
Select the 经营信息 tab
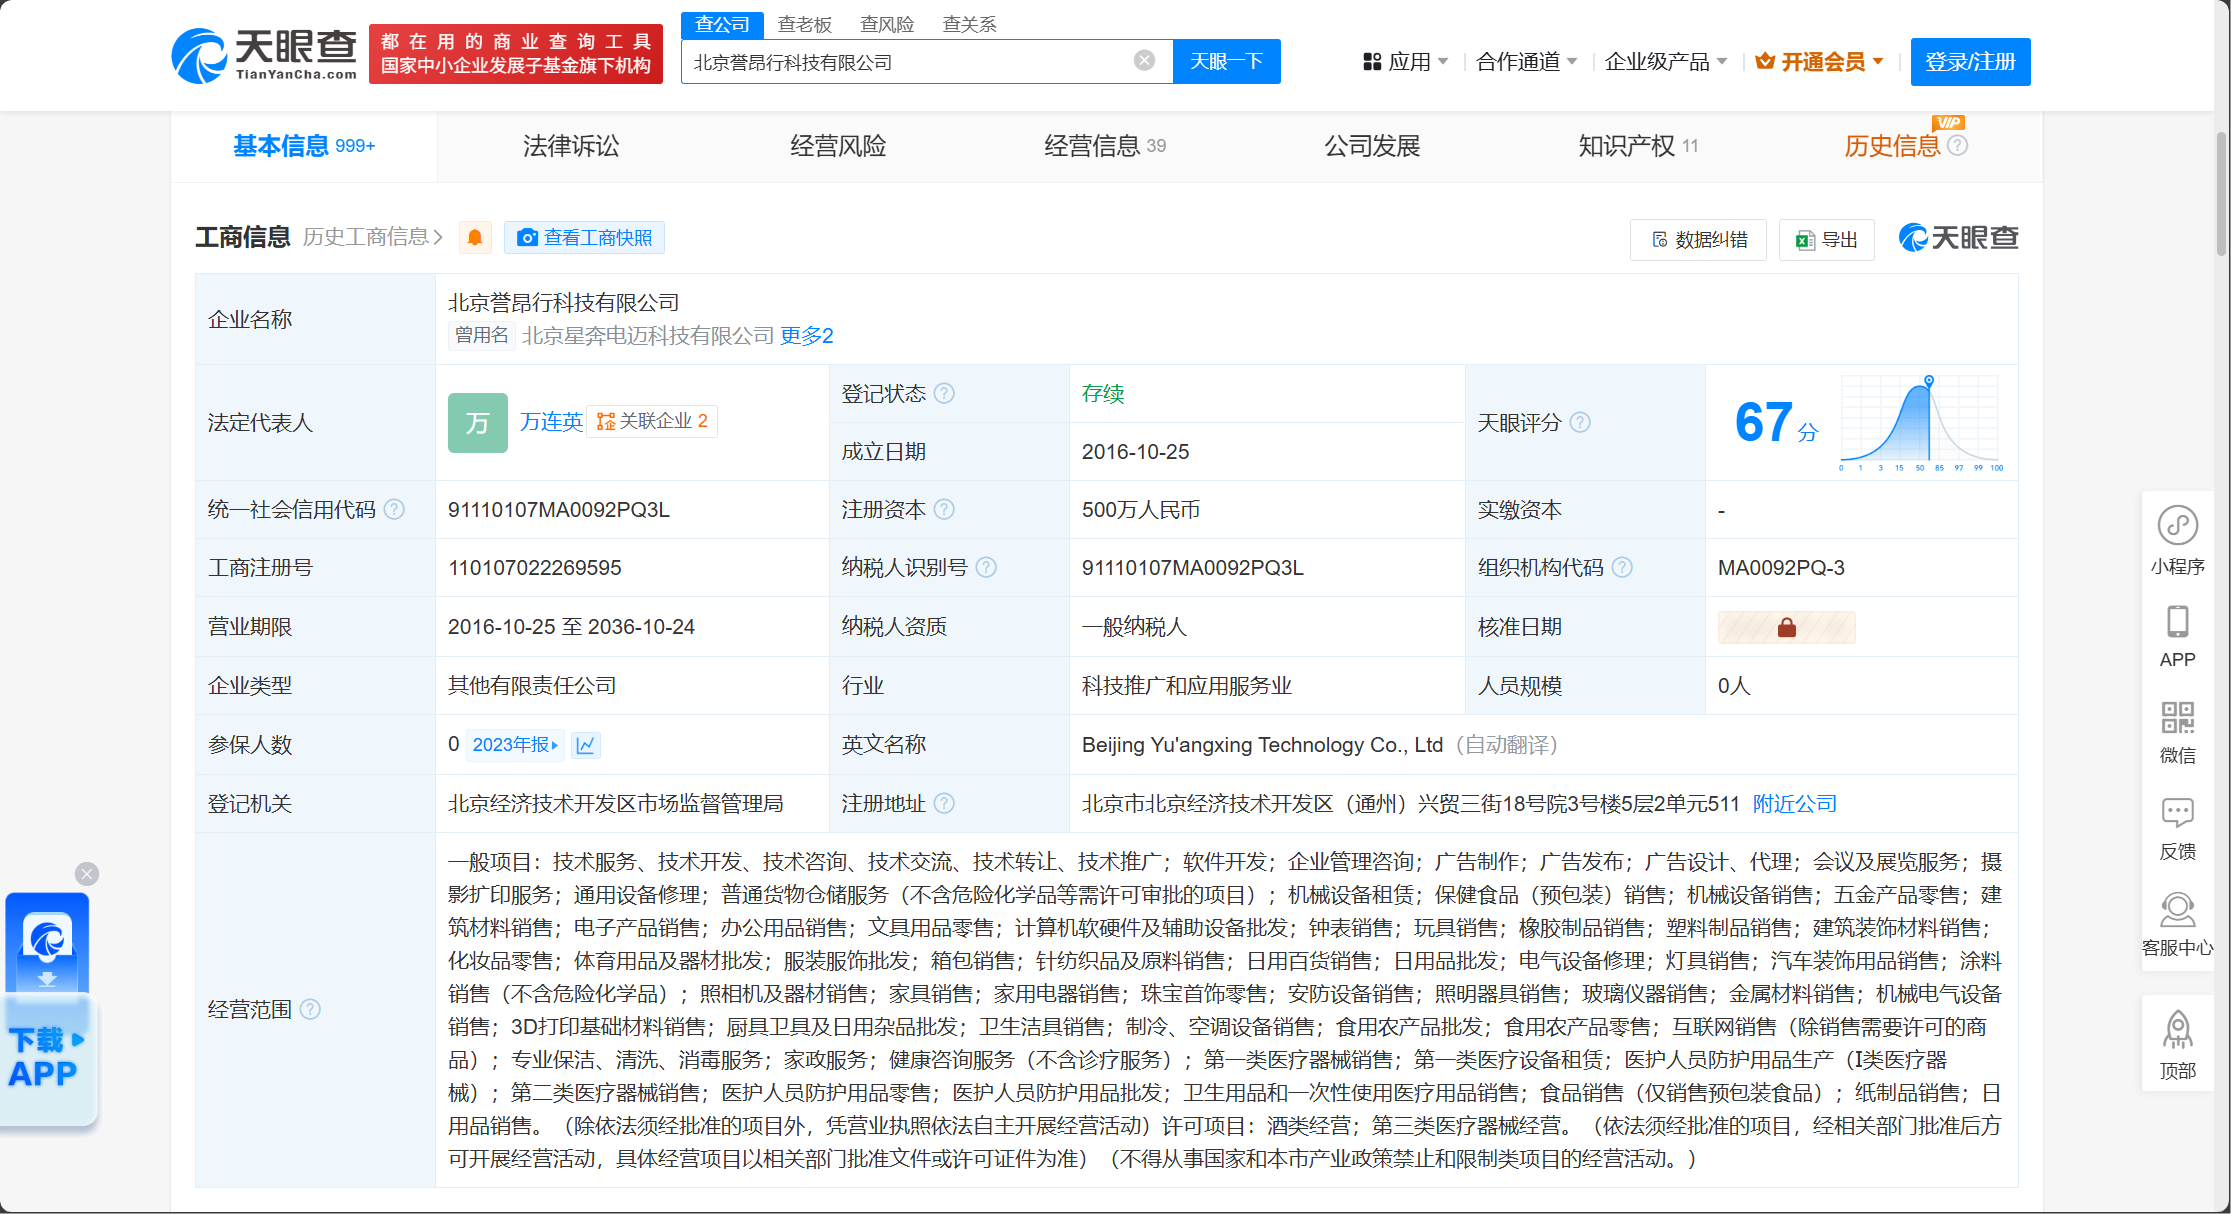tap(1105, 146)
